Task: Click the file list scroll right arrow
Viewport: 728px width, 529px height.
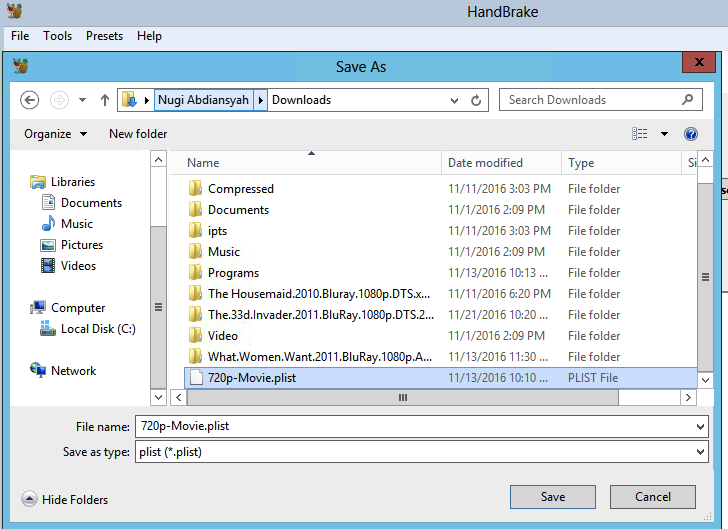Action: point(688,398)
